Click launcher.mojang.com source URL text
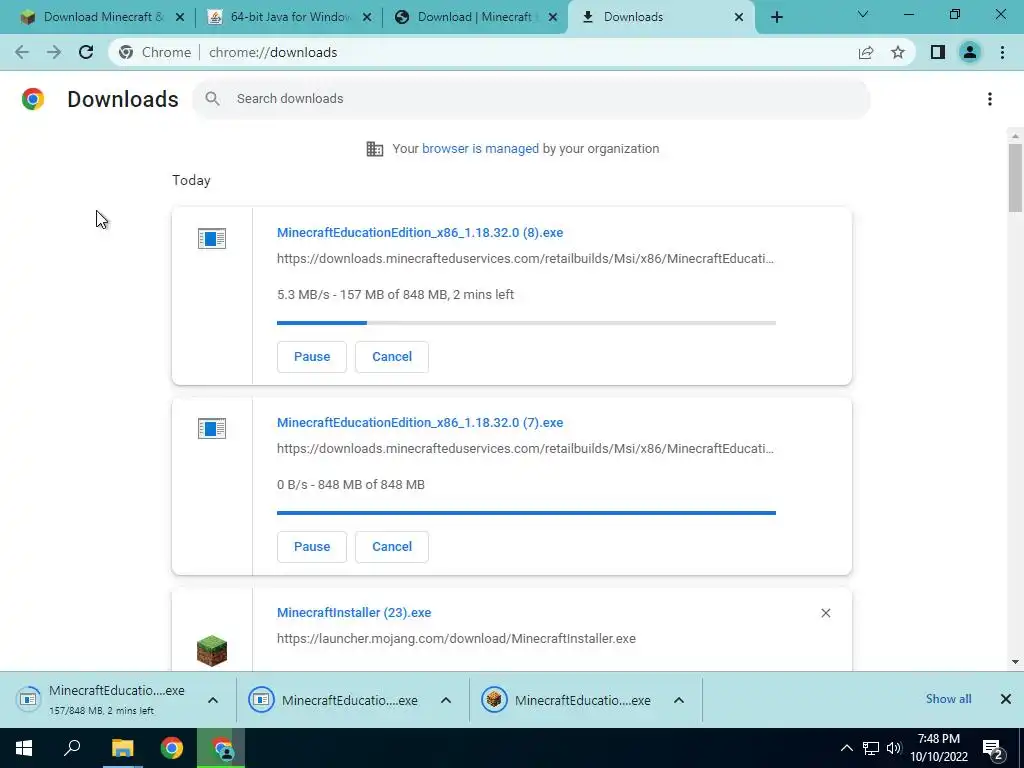This screenshot has height=768, width=1024. point(456,639)
